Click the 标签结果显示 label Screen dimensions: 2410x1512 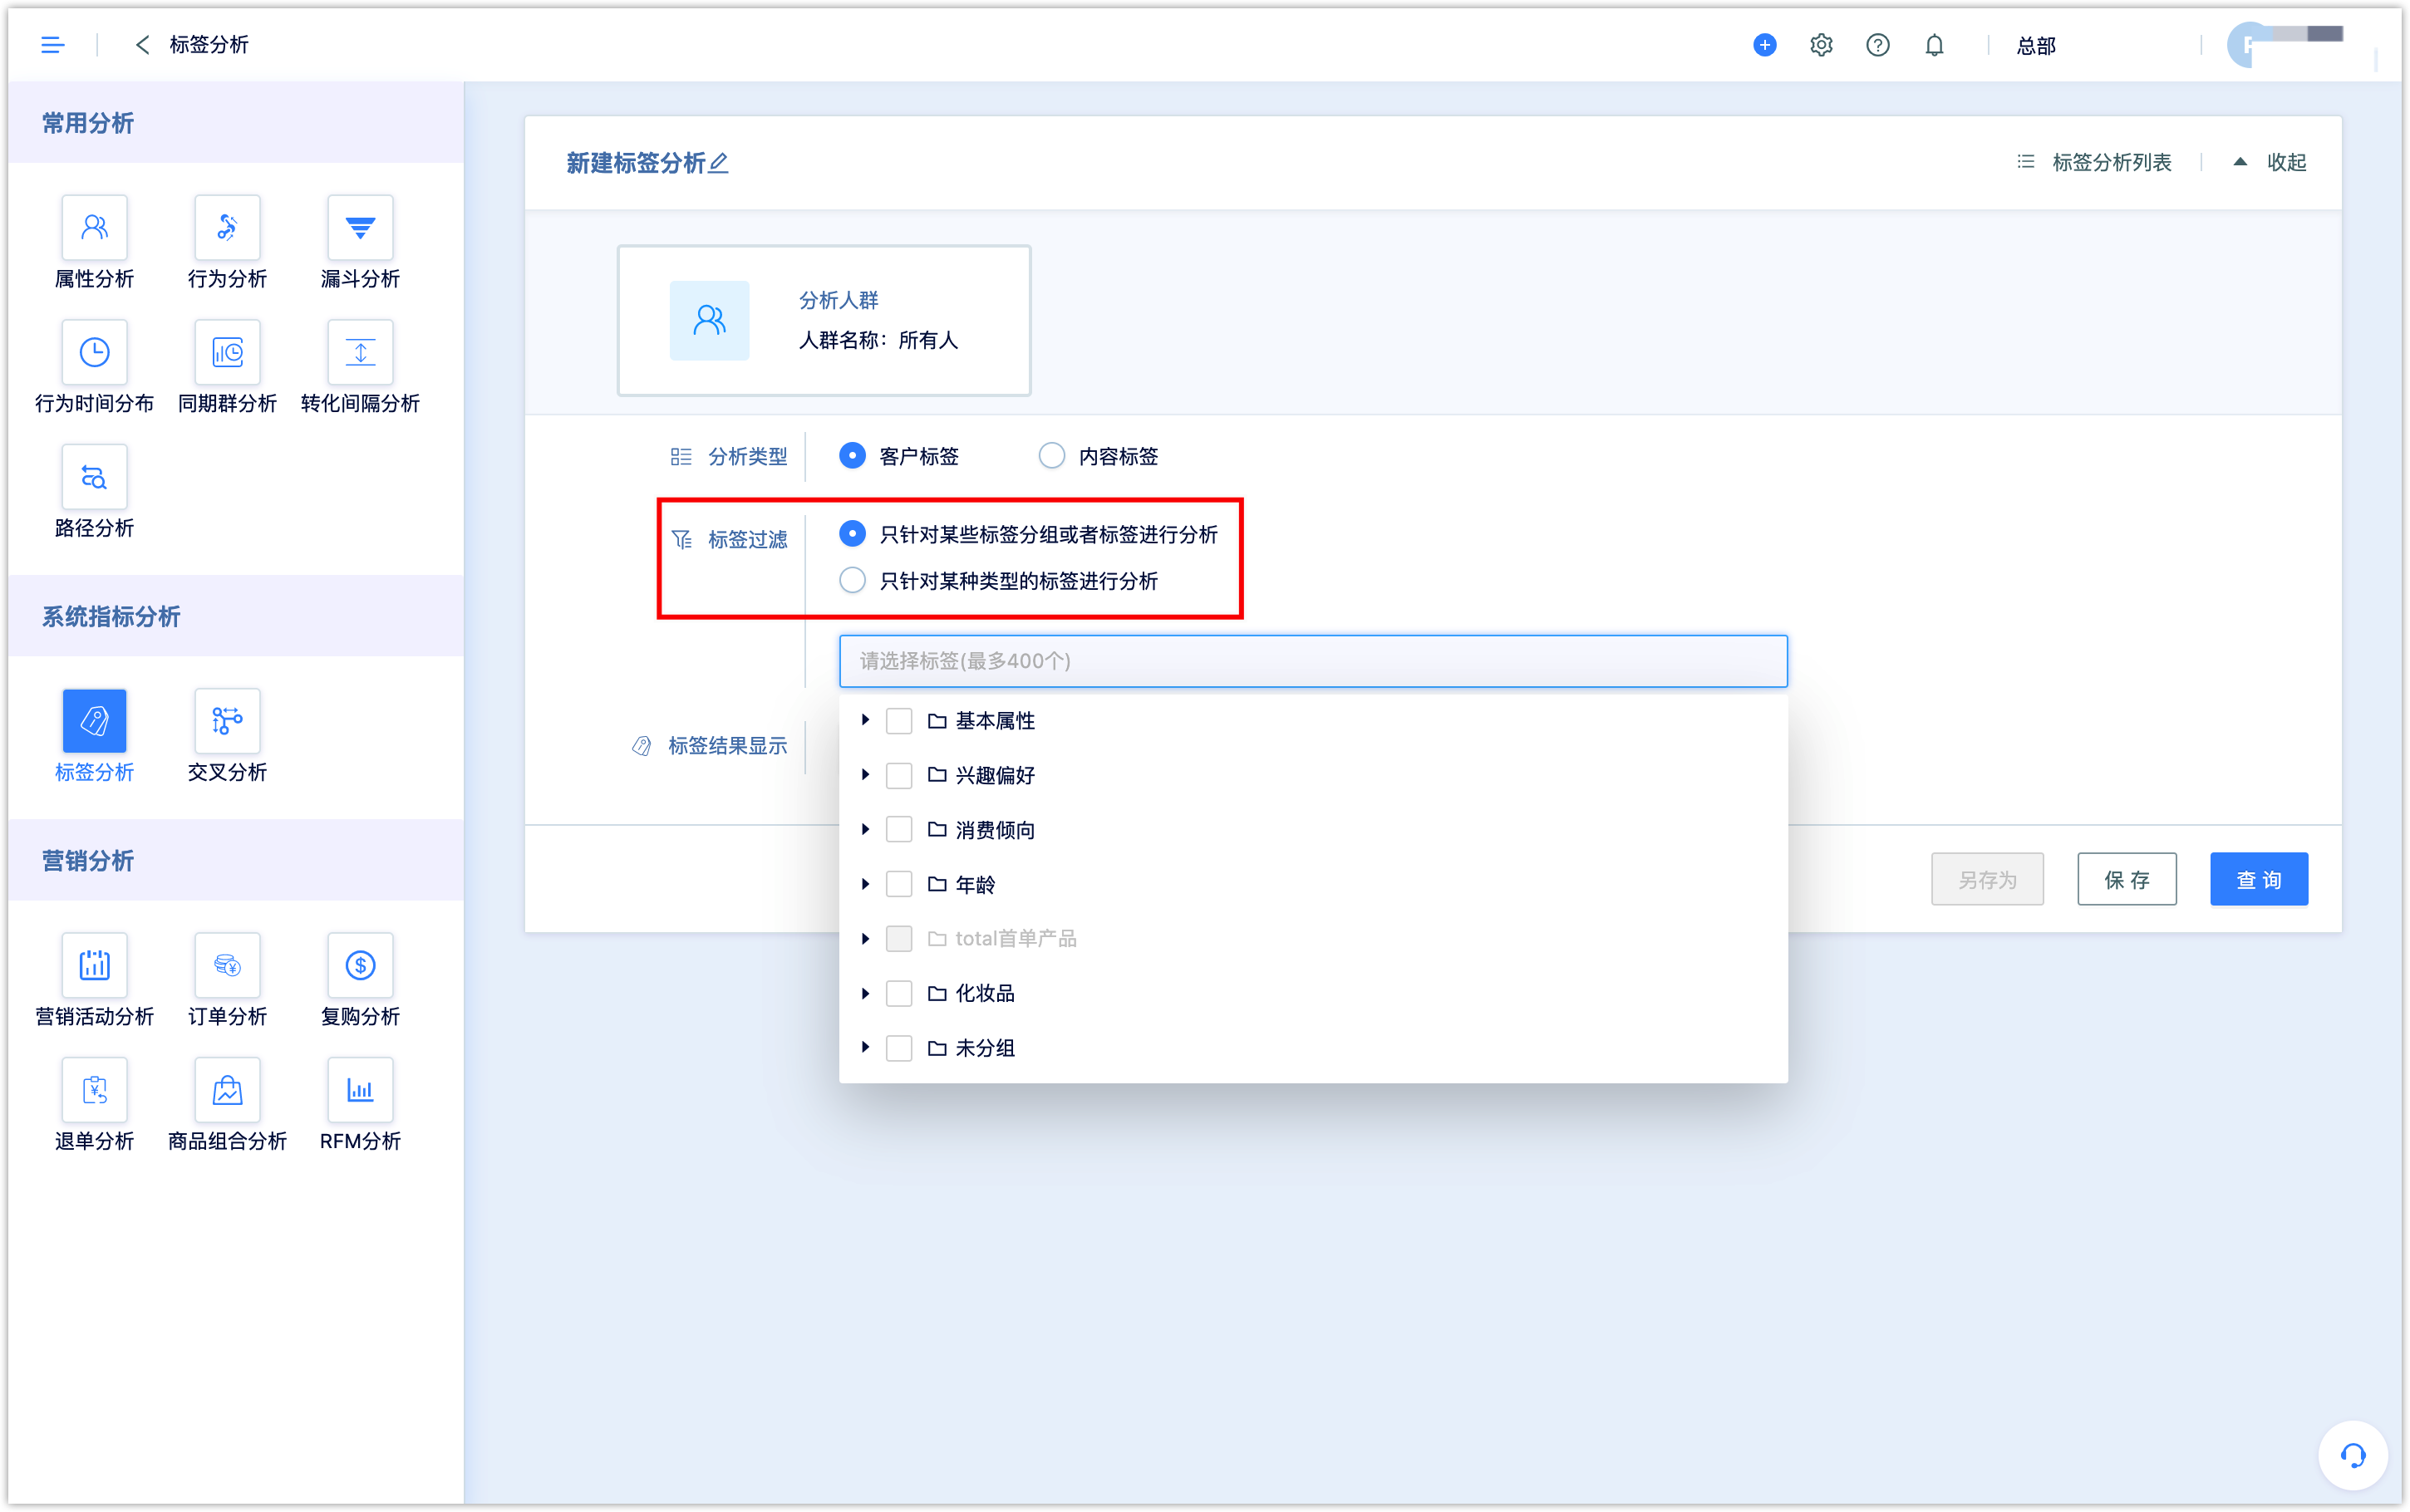pos(727,746)
